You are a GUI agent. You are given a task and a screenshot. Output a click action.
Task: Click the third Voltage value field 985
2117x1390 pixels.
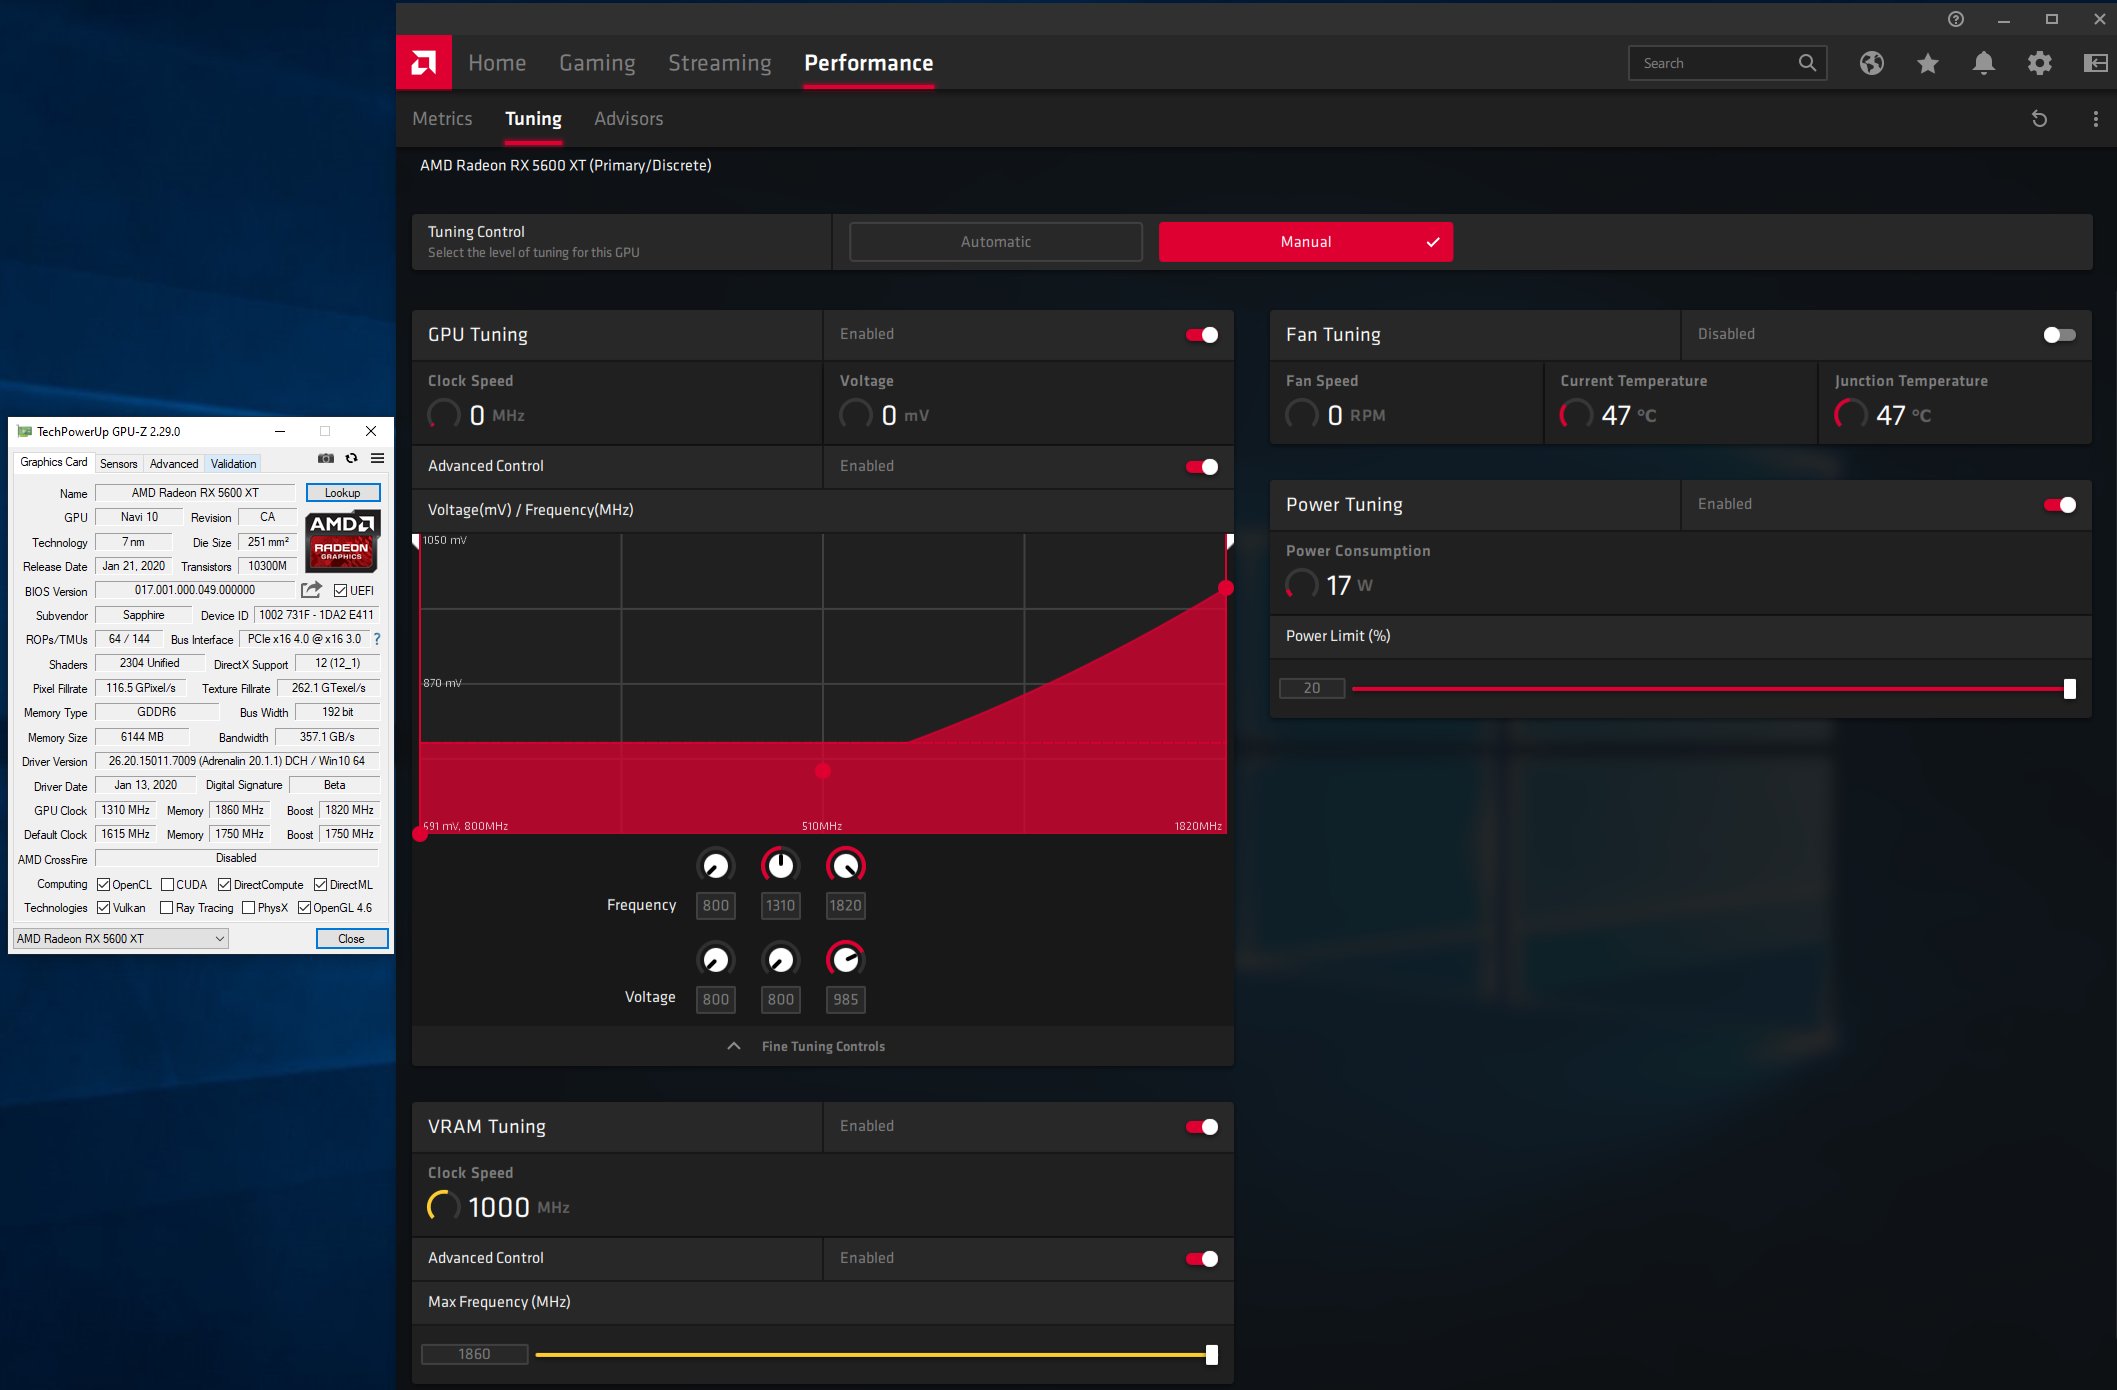tap(846, 1000)
